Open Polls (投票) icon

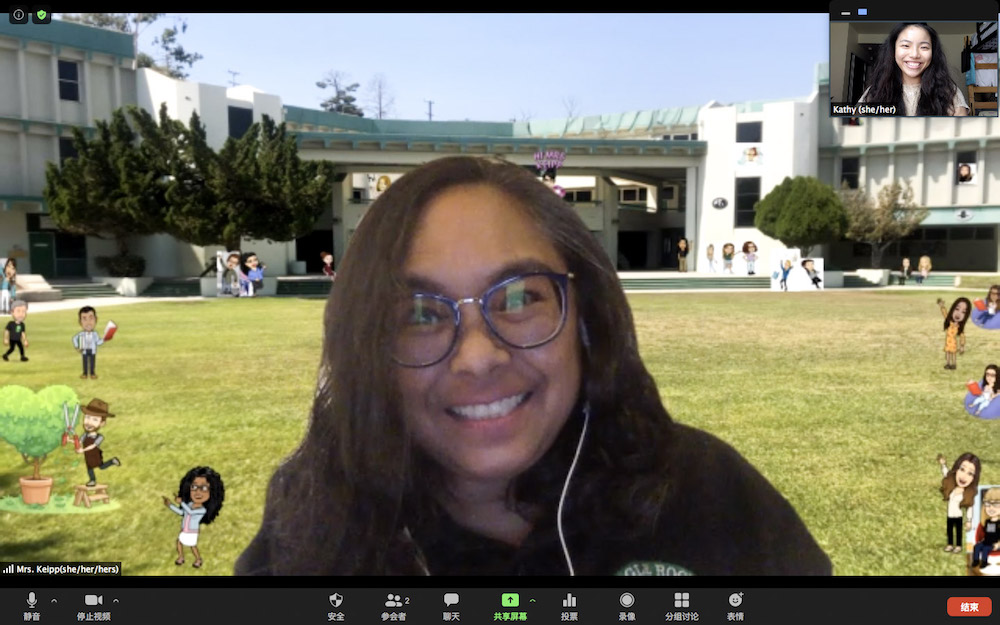click(569, 604)
